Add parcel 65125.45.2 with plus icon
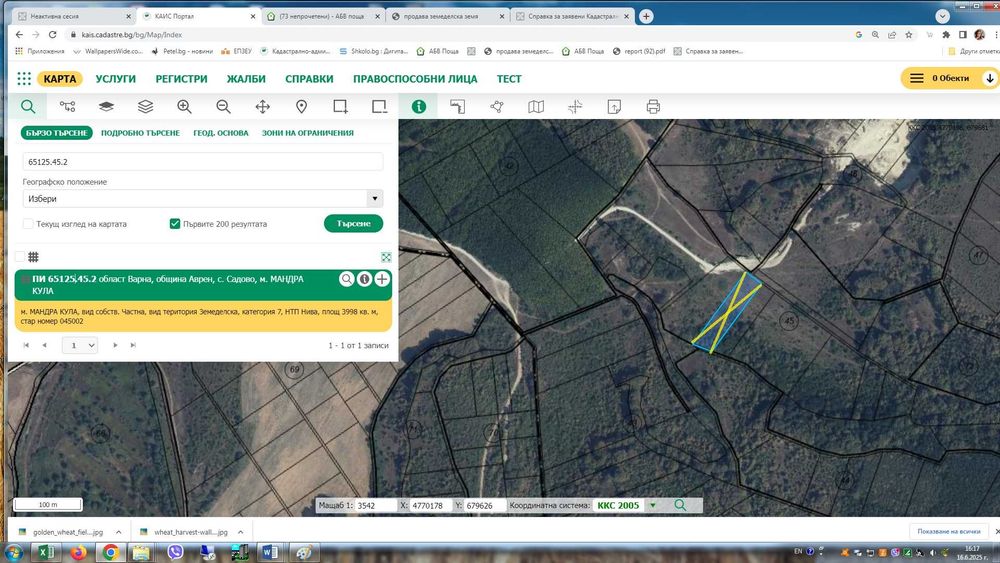 click(x=382, y=279)
